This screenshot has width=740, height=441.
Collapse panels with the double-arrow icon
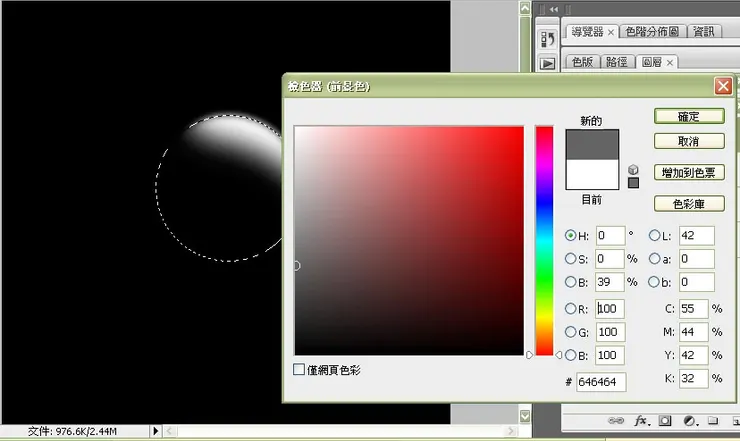[554, 9]
